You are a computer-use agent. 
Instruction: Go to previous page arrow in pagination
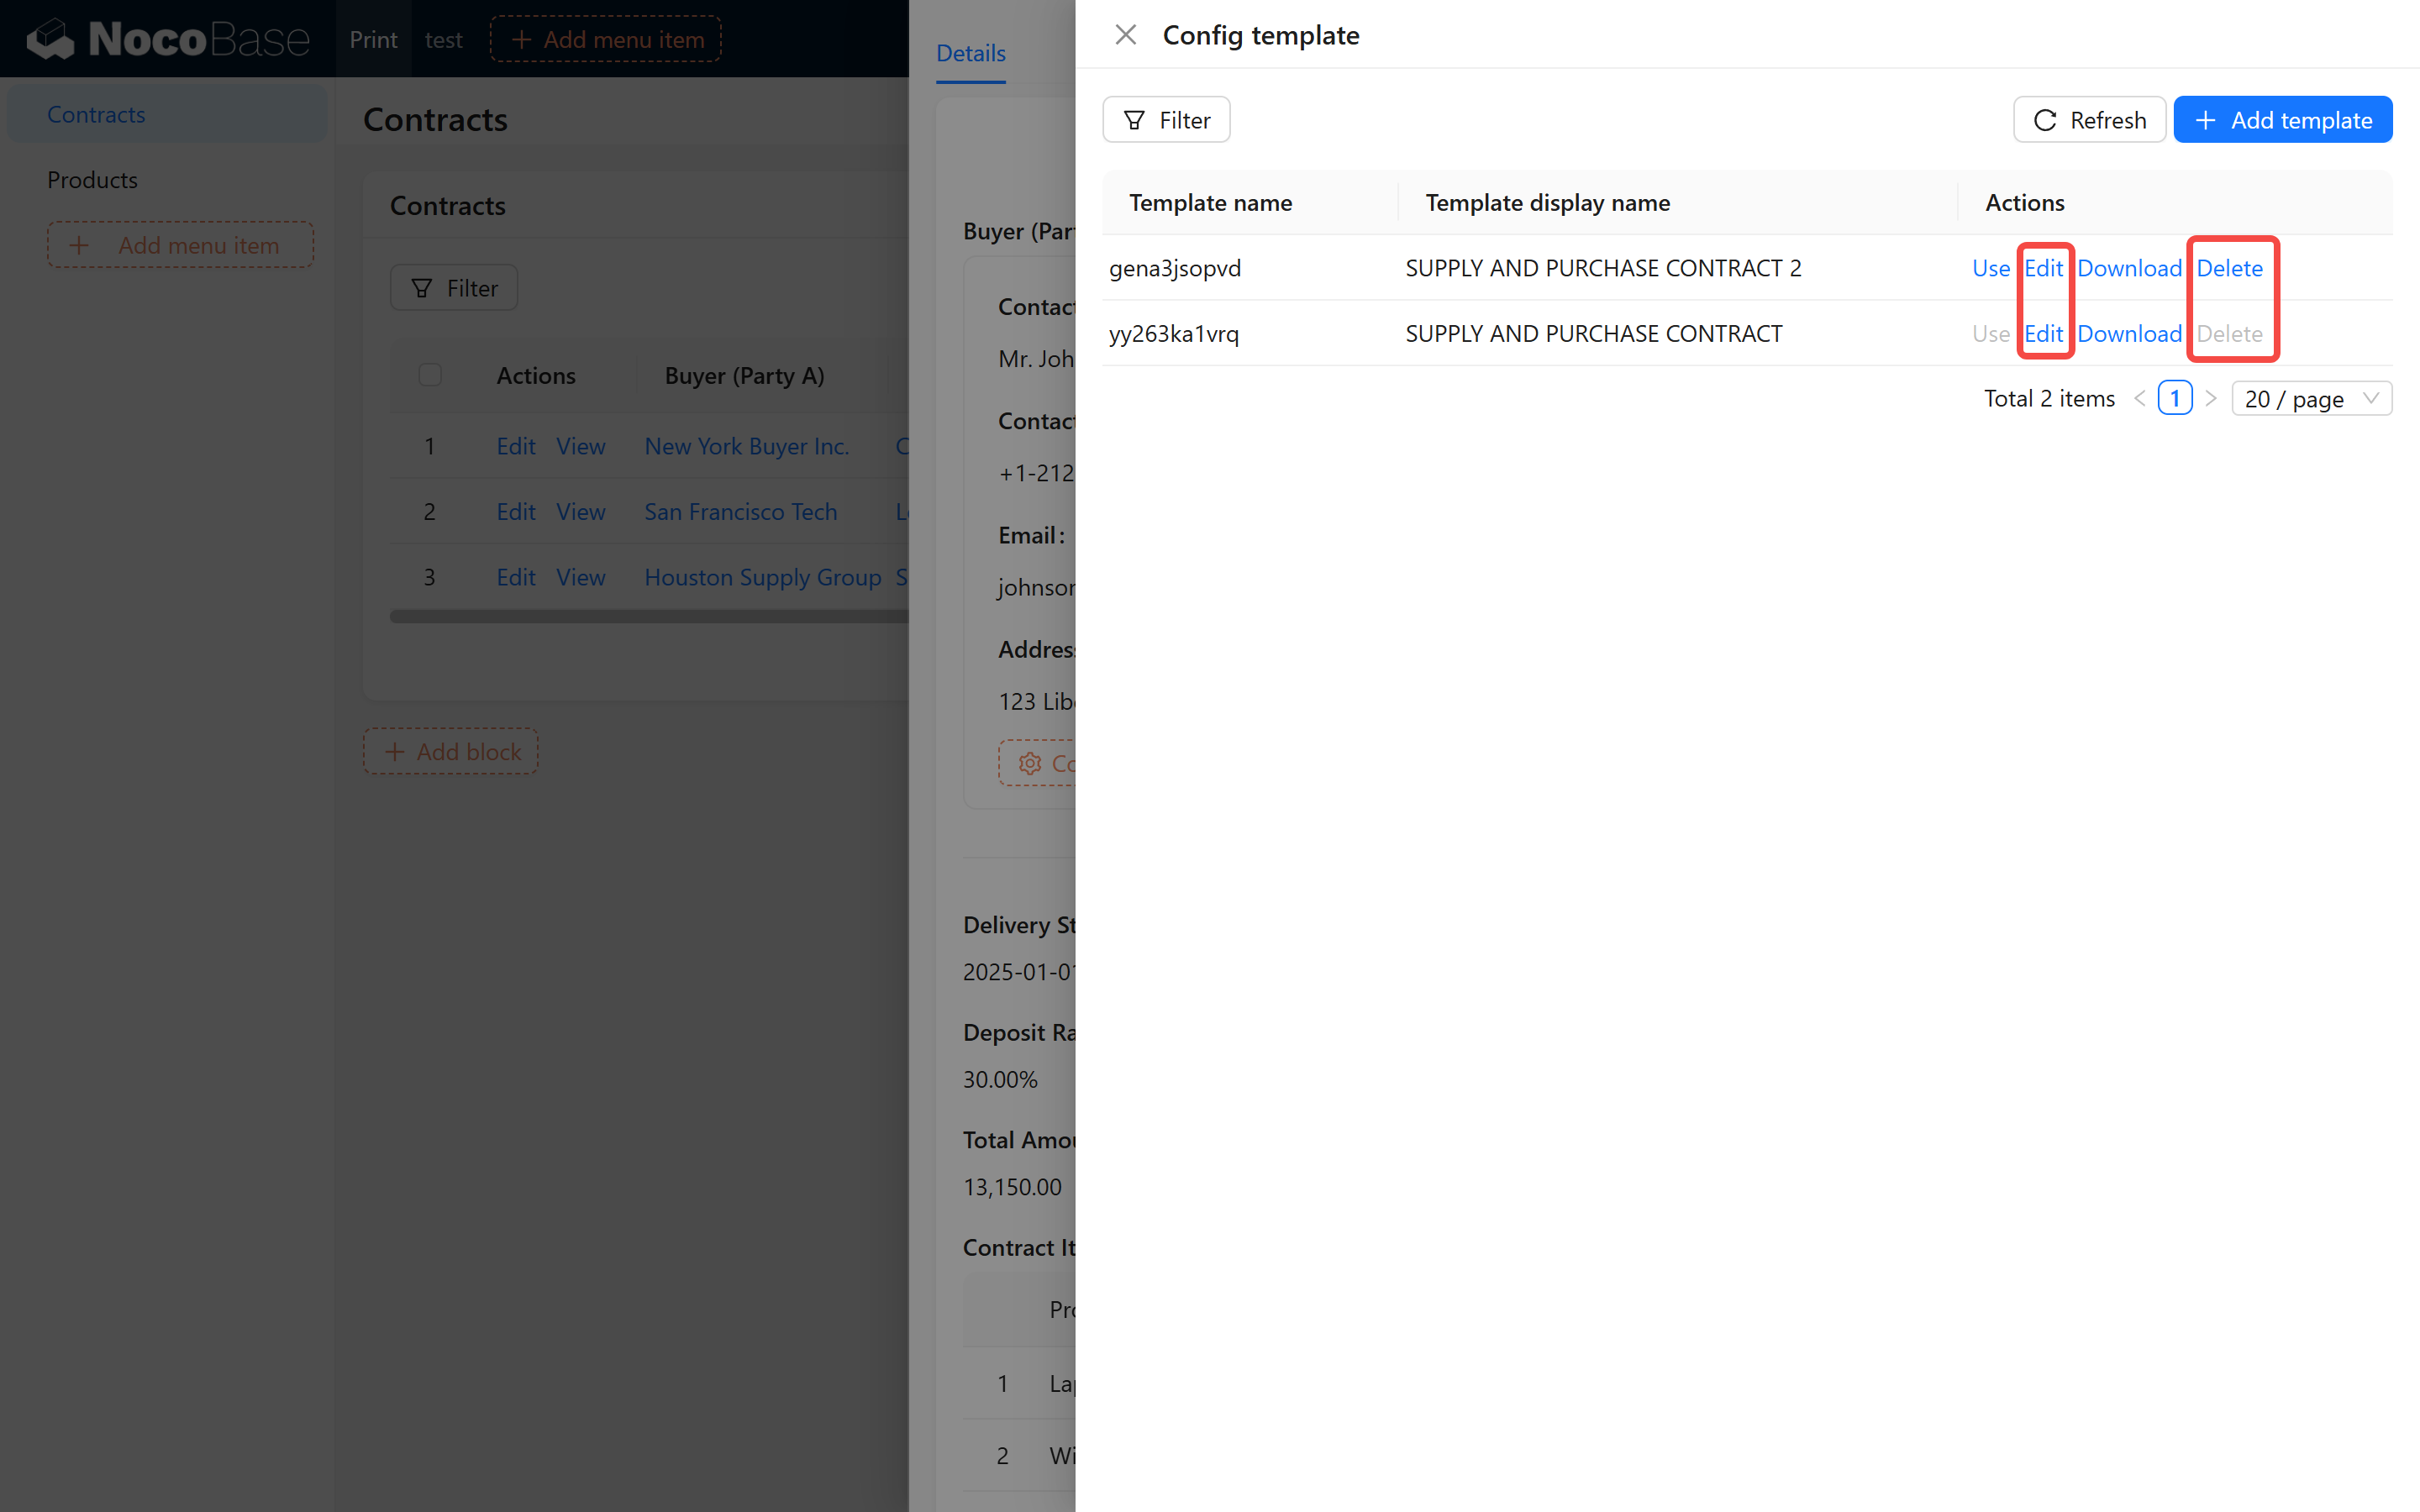tap(2140, 398)
